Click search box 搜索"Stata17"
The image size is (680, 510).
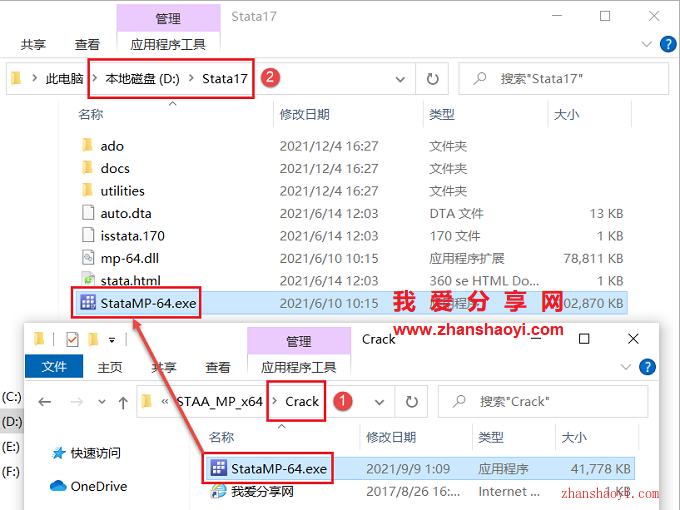563,78
